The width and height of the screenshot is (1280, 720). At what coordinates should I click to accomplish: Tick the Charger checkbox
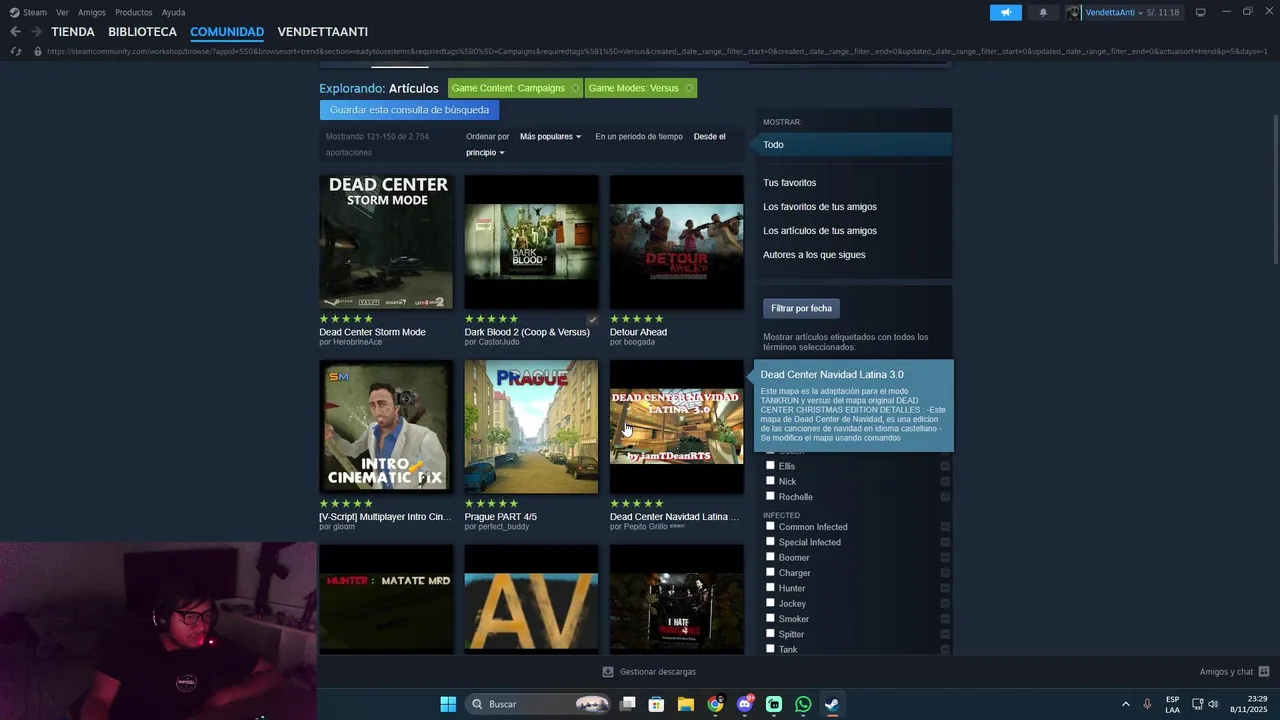coord(770,572)
